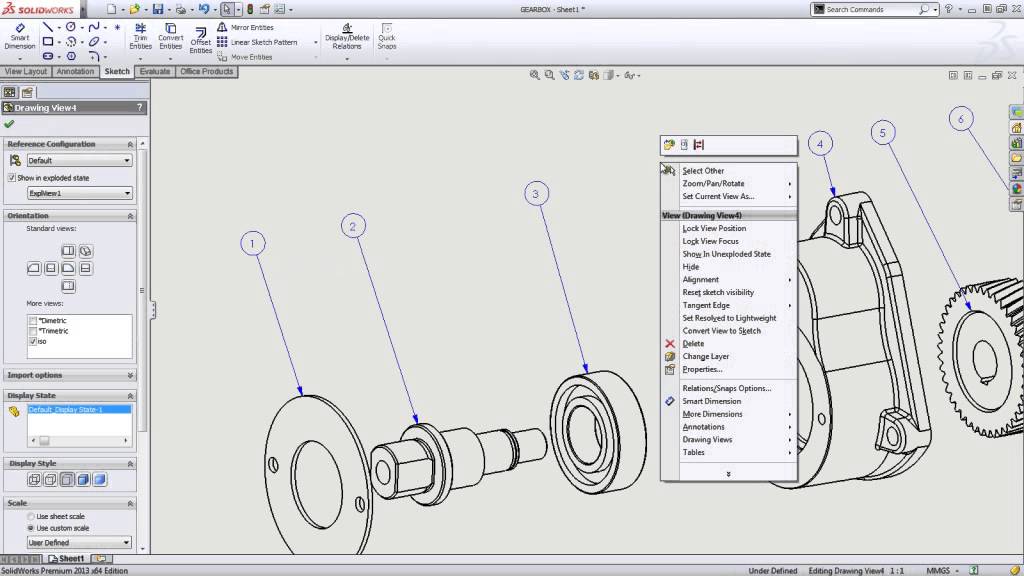Confirm Drawing View4 with green checkmark
The height and width of the screenshot is (576, 1024).
pyautogui.click(x=9, y=124)
